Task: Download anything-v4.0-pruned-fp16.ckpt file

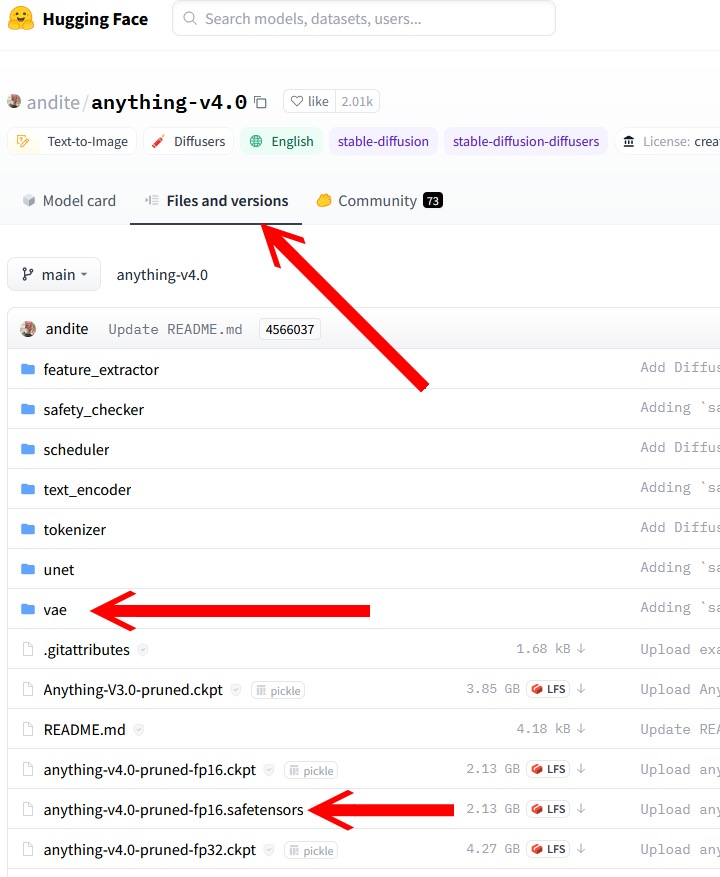Action: click(x=581, y=769)
